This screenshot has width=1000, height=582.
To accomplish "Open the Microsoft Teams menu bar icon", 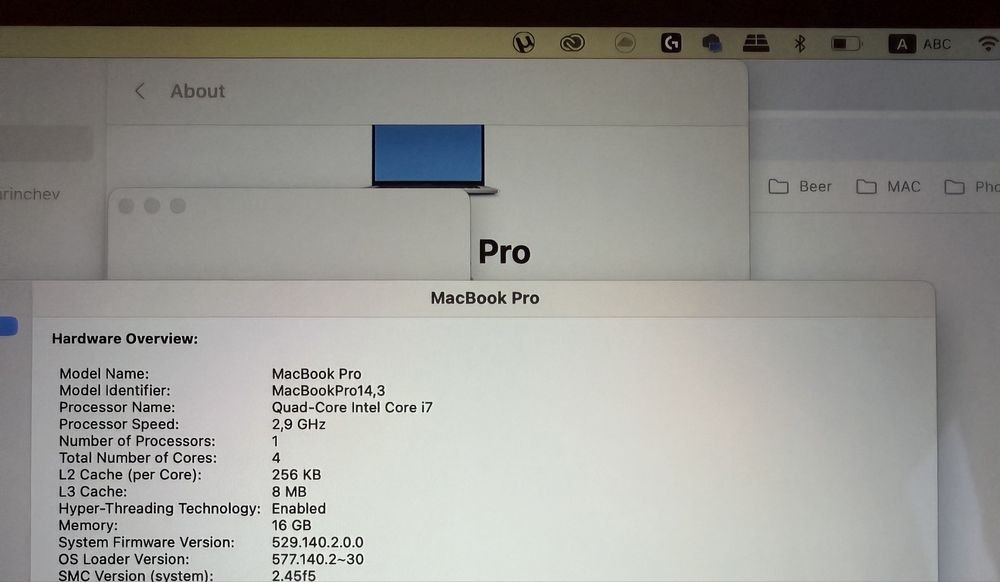I will coord(712,43).
